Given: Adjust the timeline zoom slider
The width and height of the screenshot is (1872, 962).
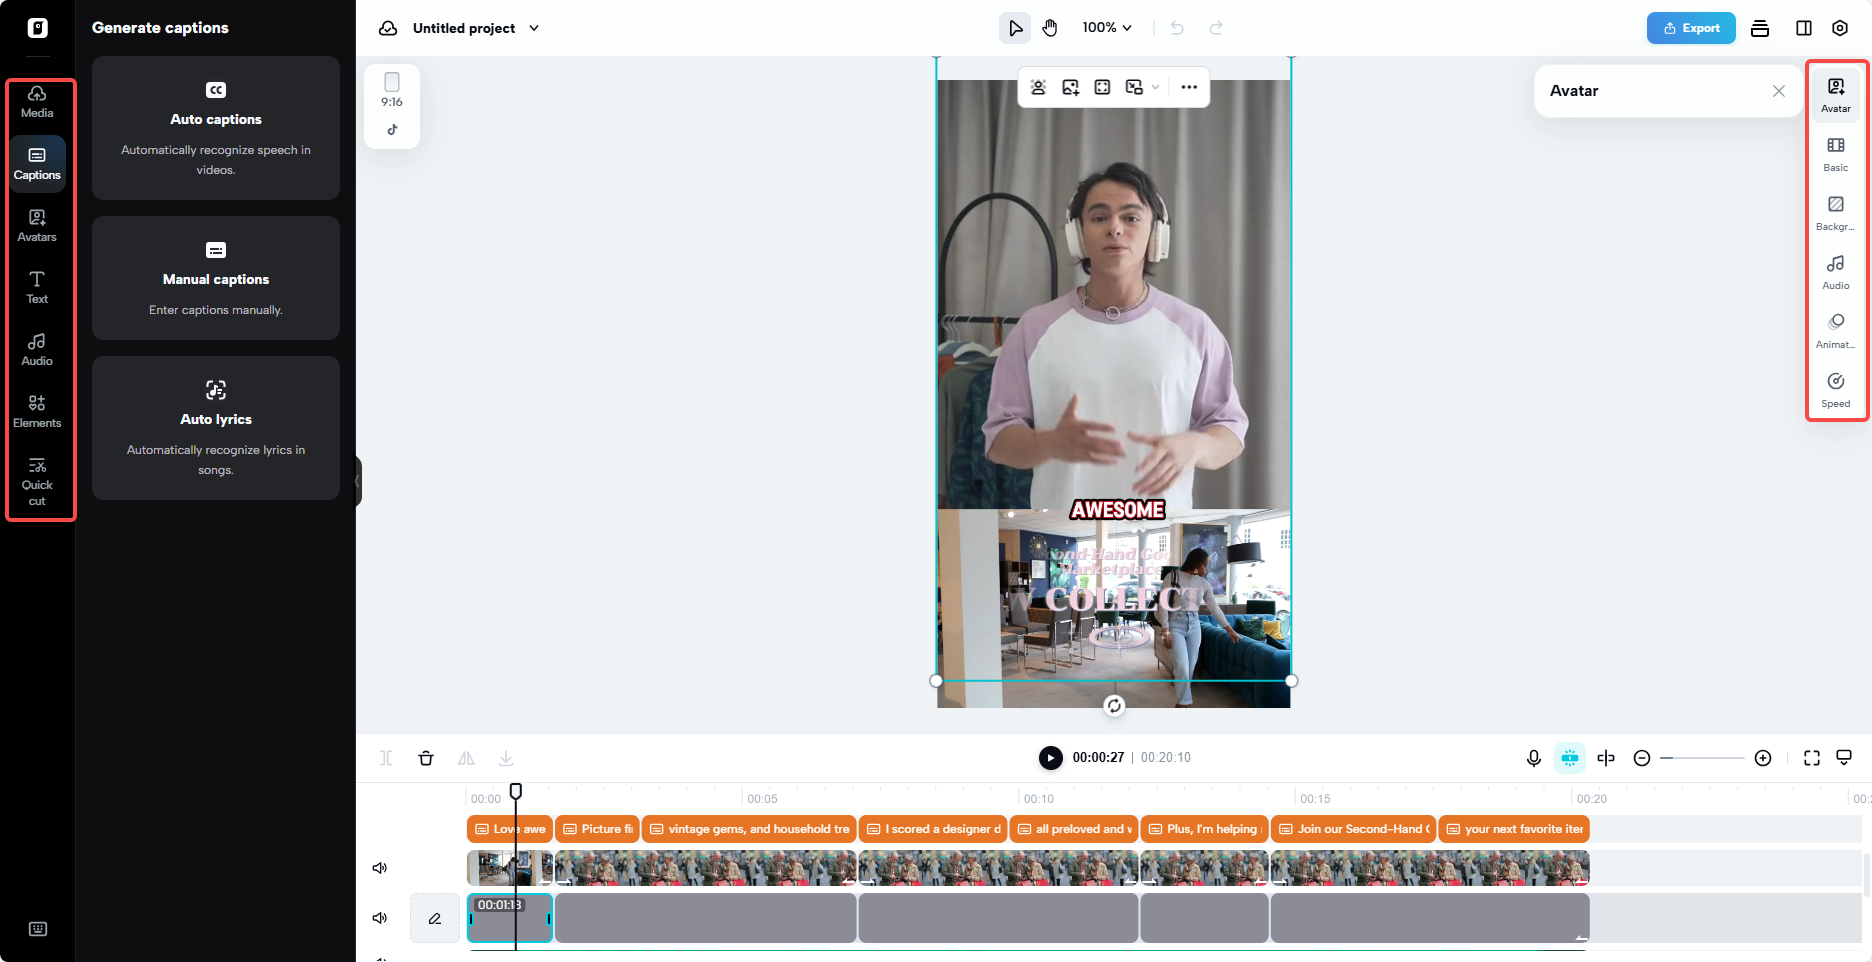Looking at the screenshot, I should coord(1702,758).
